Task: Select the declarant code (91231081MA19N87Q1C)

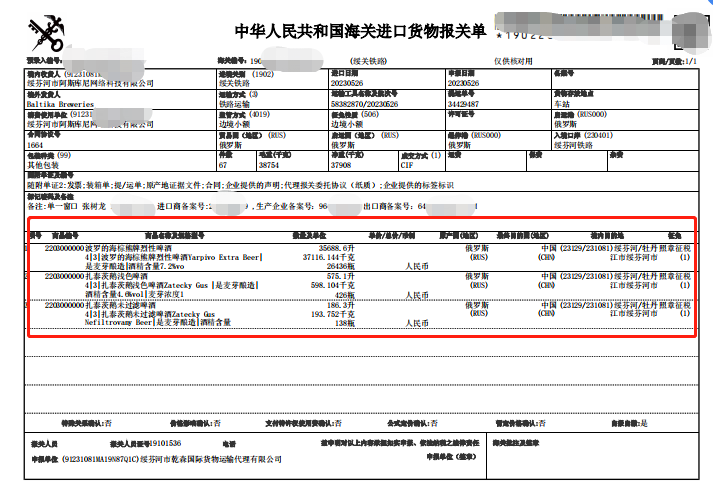Action: [x=100, y=459]
